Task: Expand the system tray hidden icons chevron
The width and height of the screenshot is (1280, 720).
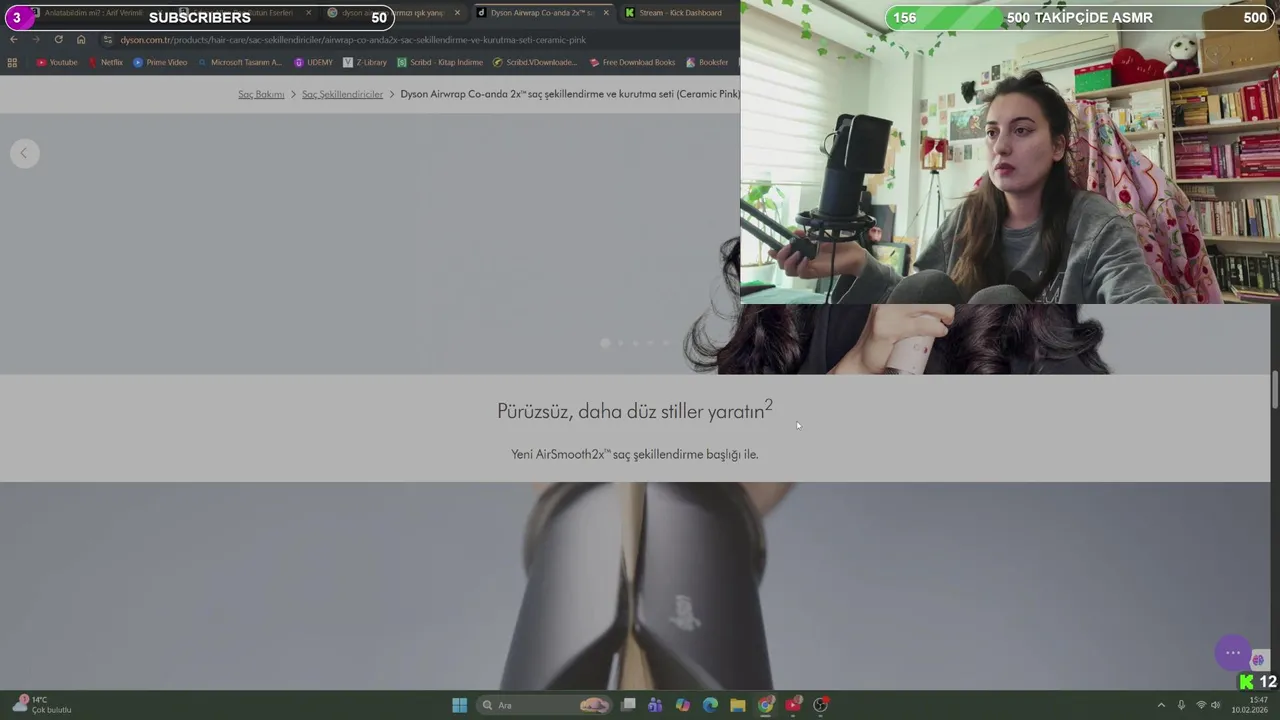Action: tap(1161, 705)
